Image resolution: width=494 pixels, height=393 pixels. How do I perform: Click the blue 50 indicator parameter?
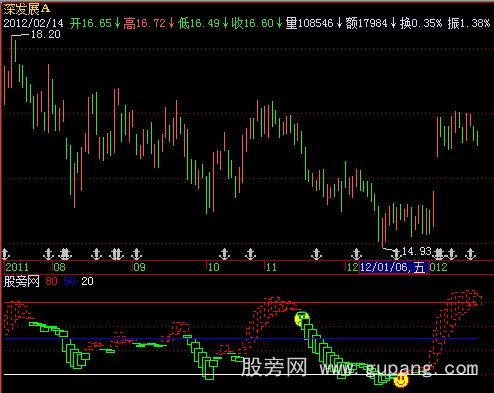70,281
